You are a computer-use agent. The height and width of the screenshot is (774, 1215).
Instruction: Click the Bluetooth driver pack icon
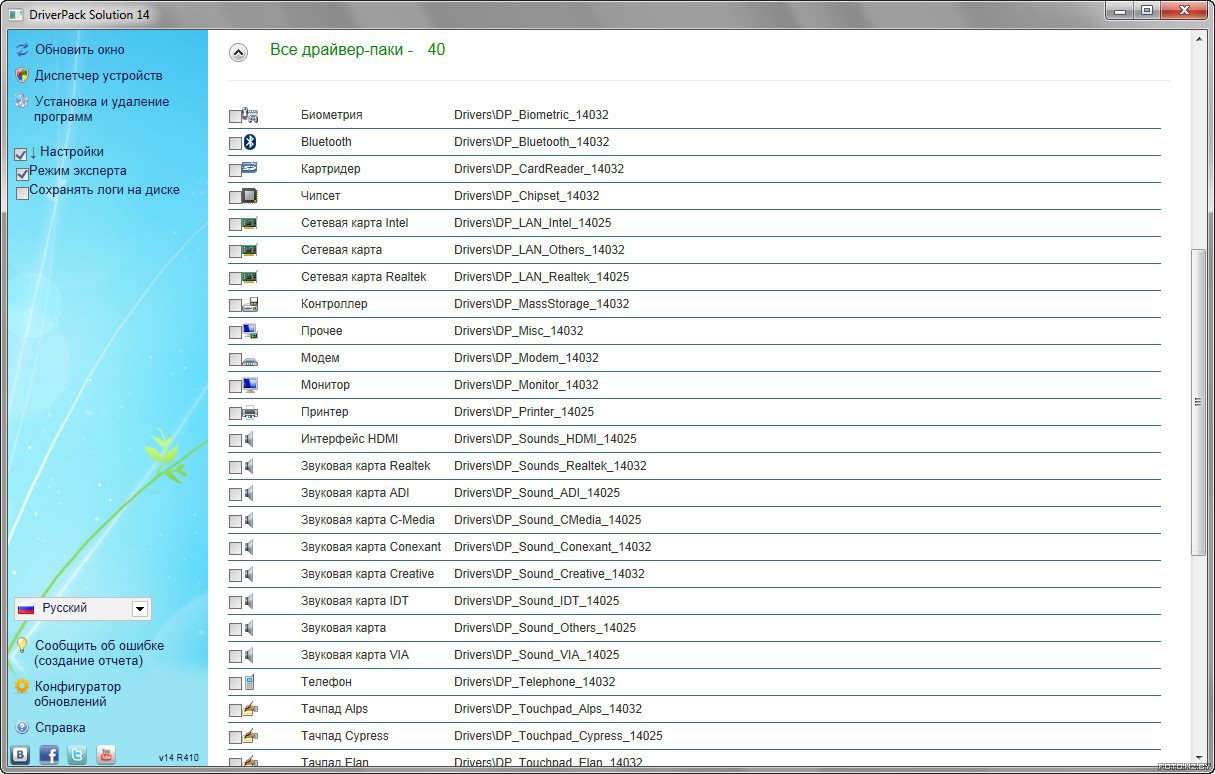point(250,142)
